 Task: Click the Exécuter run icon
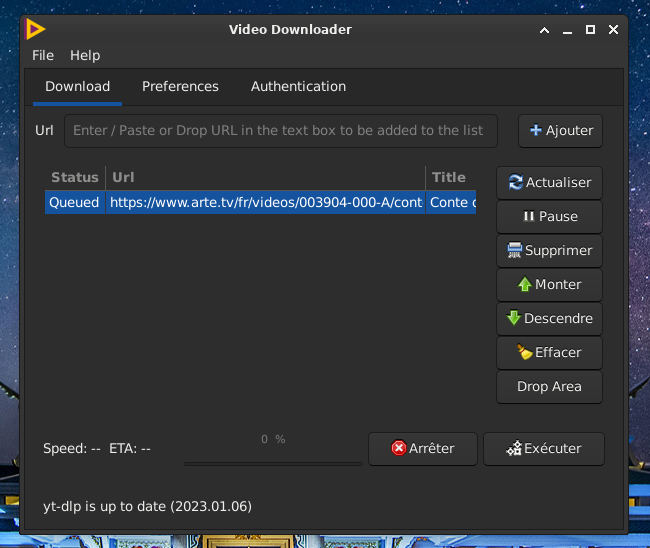pyautogui.click(x=514, y=449)
